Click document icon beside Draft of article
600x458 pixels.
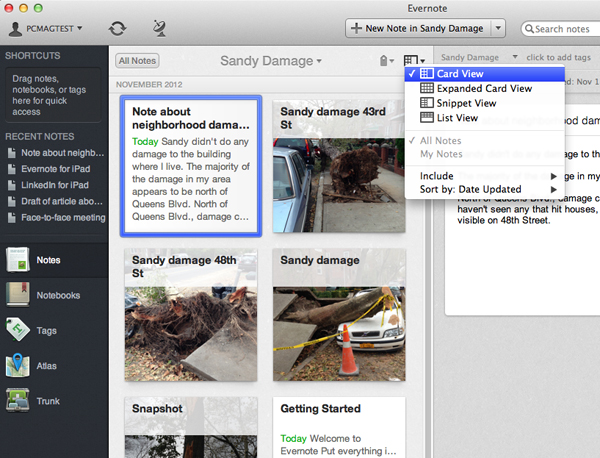click(12, 201)
